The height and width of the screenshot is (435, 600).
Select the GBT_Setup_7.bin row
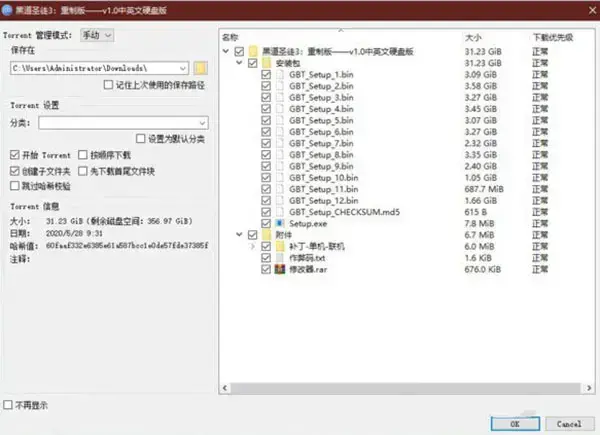point(406,143)
